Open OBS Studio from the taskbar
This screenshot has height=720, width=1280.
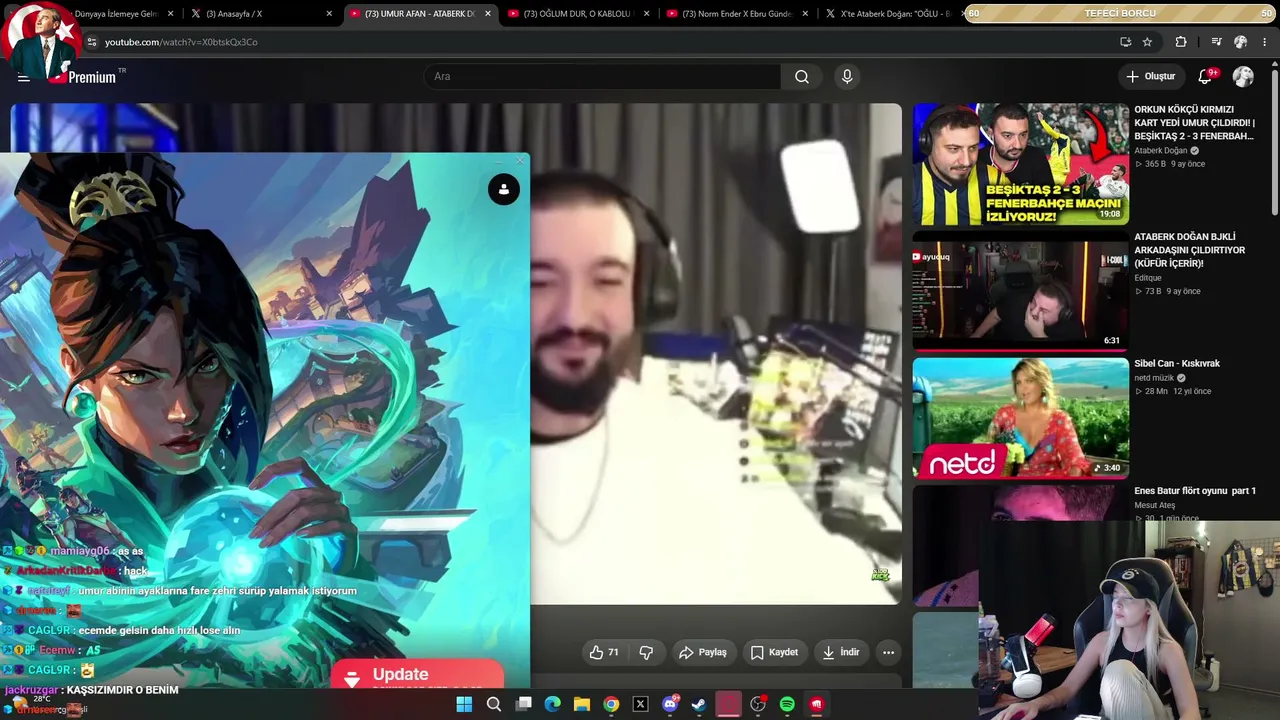(758, 704)
